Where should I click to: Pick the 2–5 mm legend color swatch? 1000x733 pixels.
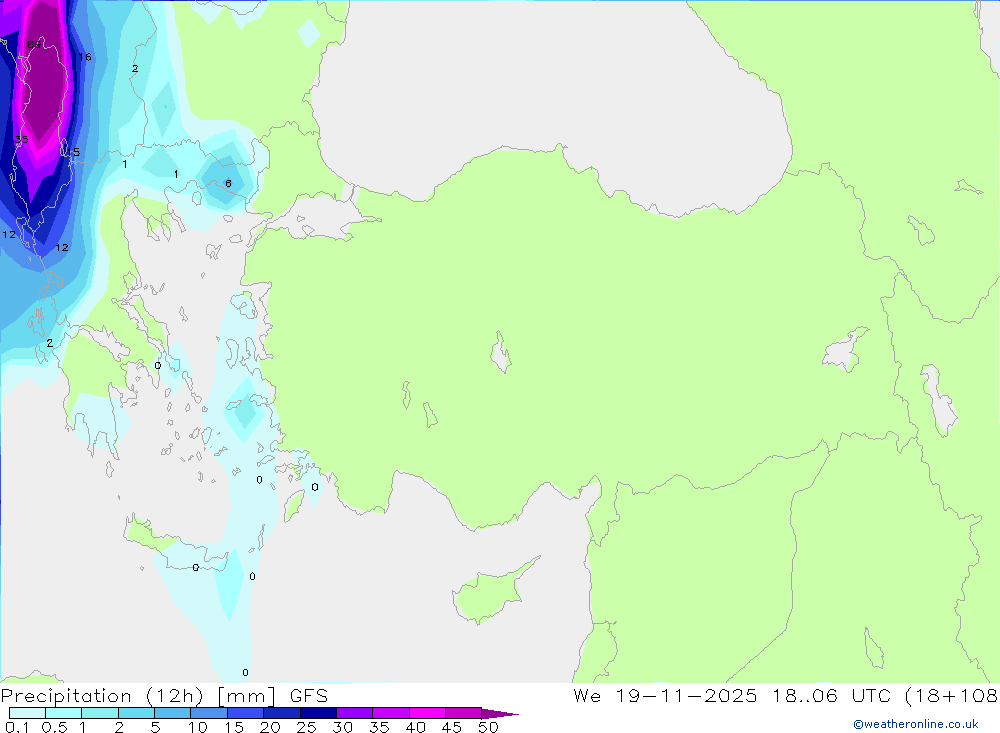136,713
